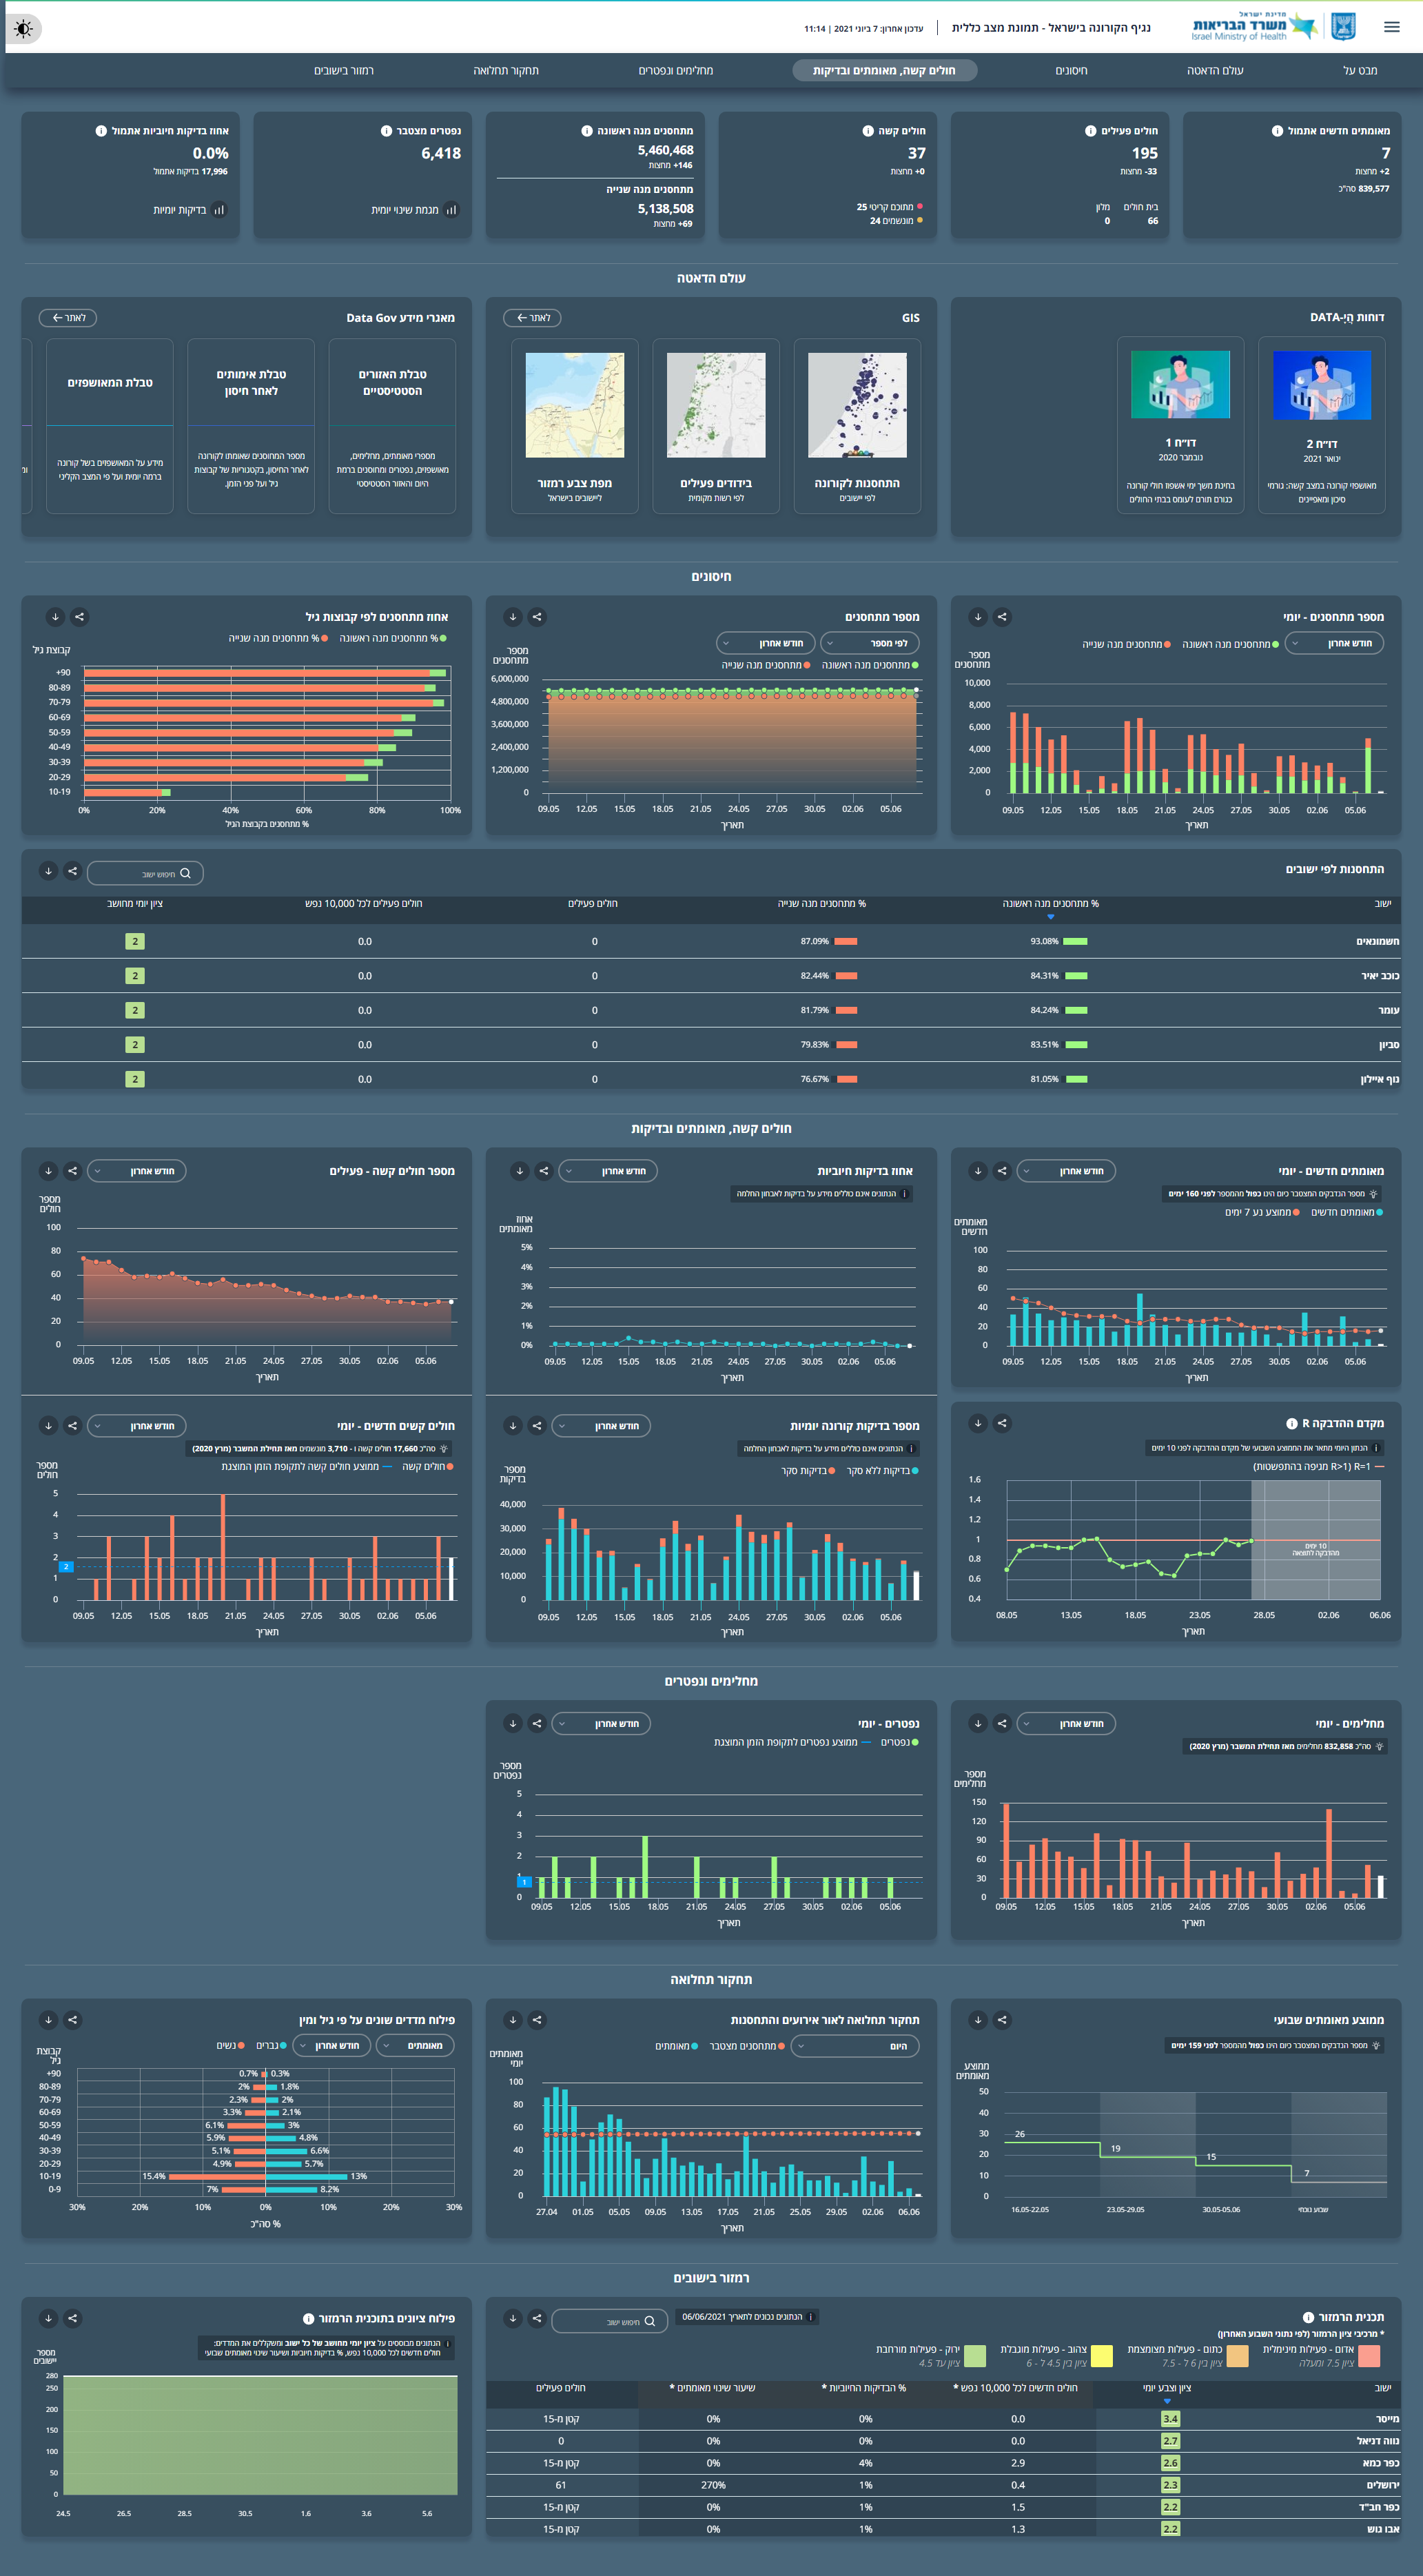Image resolution: width=1423 pixels, height=2576 pixels.
Task: Share the חולים קשים חדשים - יומי chart
Action: point(72,1425)
